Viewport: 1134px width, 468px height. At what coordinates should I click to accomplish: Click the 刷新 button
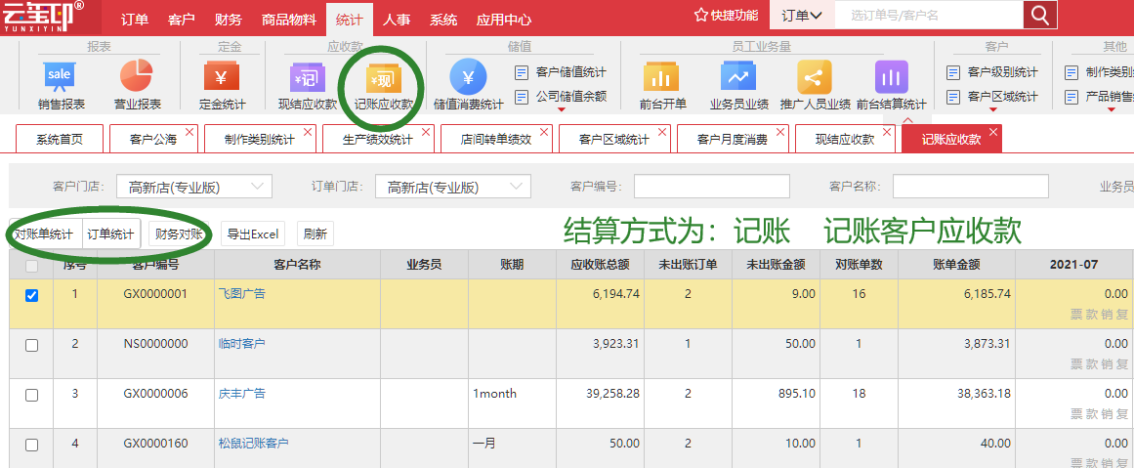point(315,234)
